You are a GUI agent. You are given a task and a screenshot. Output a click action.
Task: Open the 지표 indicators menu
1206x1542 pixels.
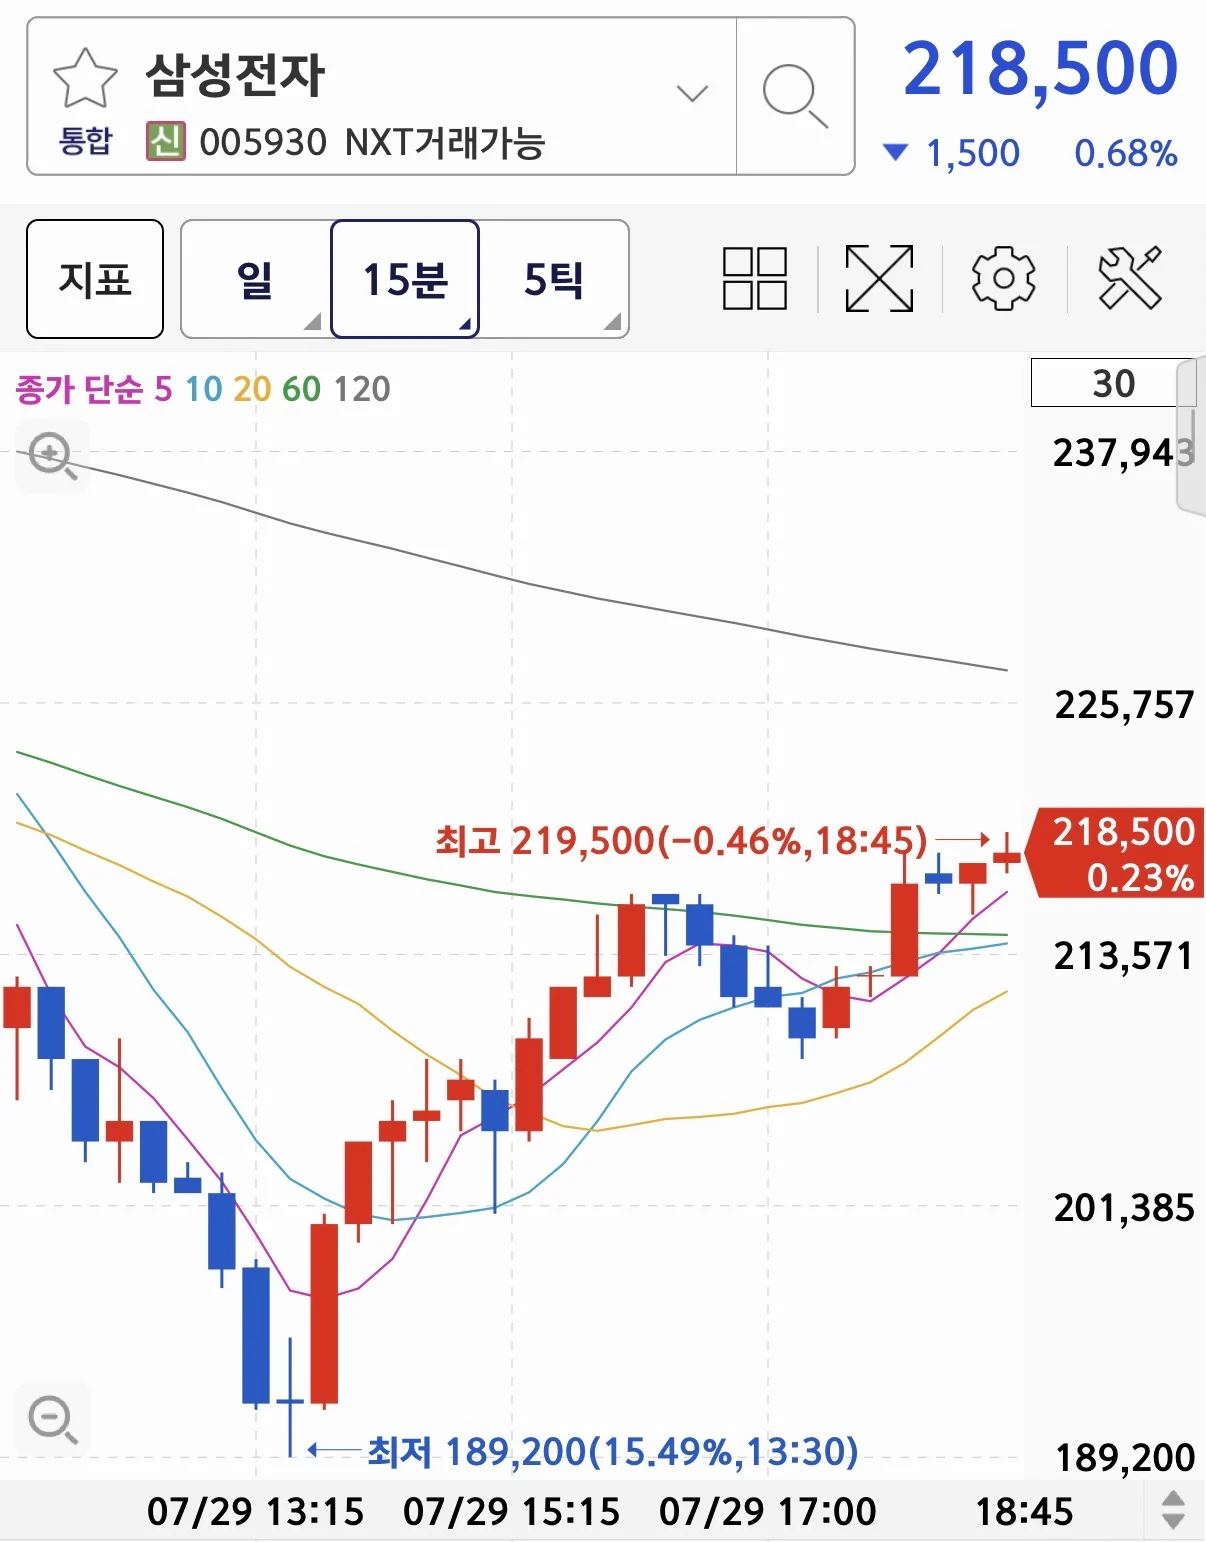click(95, 279)
